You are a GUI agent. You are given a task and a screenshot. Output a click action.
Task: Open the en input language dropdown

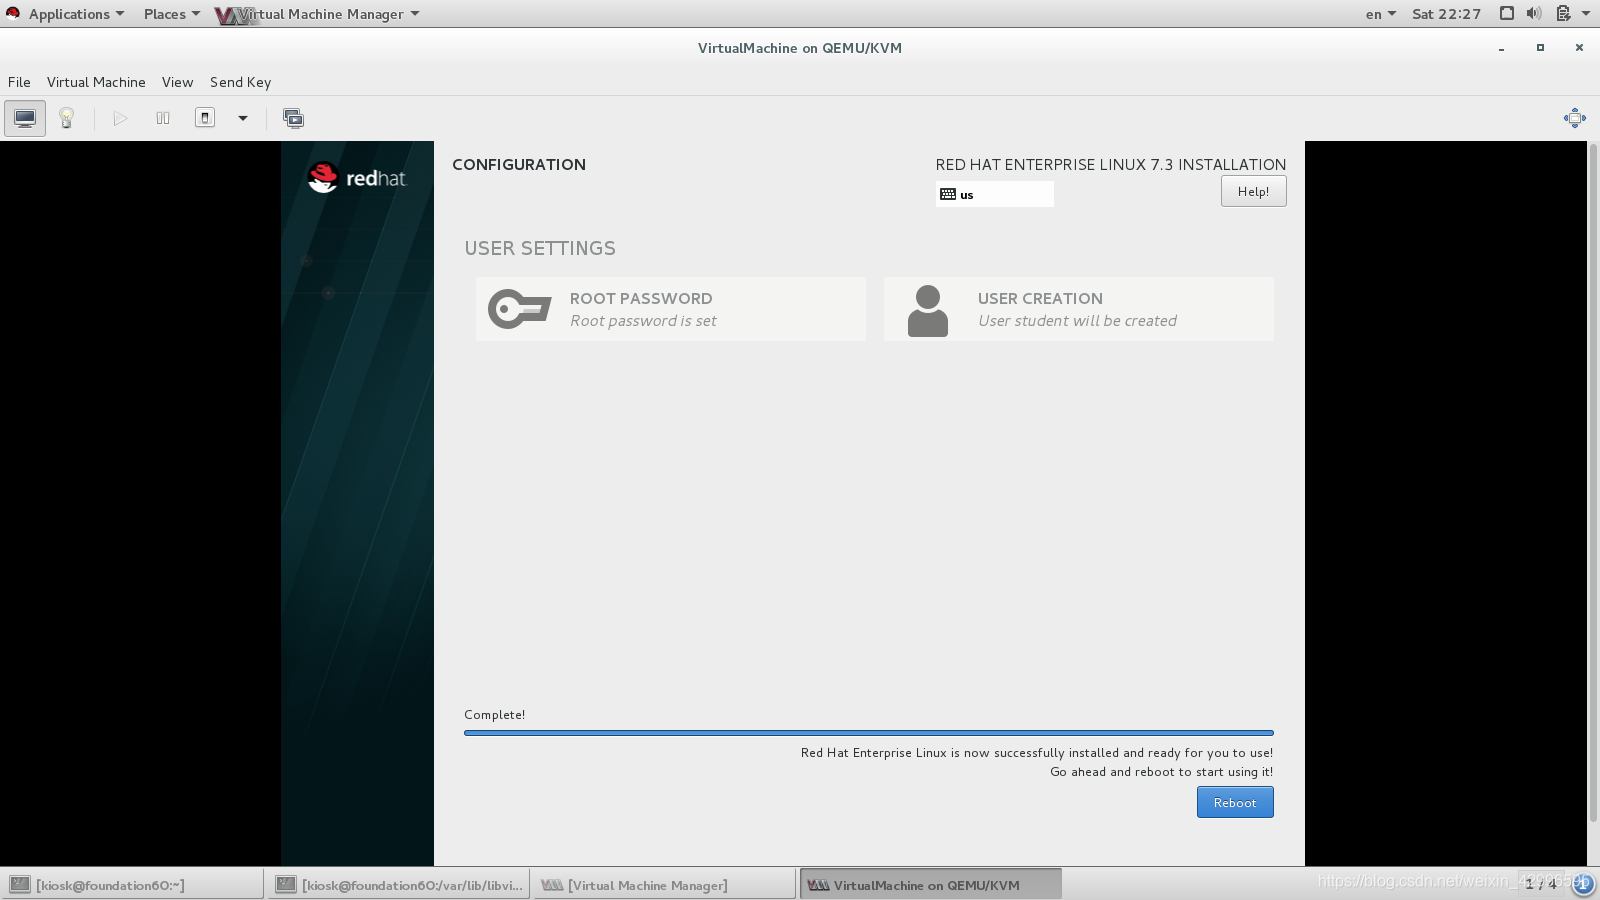[x=1380, y=14]
